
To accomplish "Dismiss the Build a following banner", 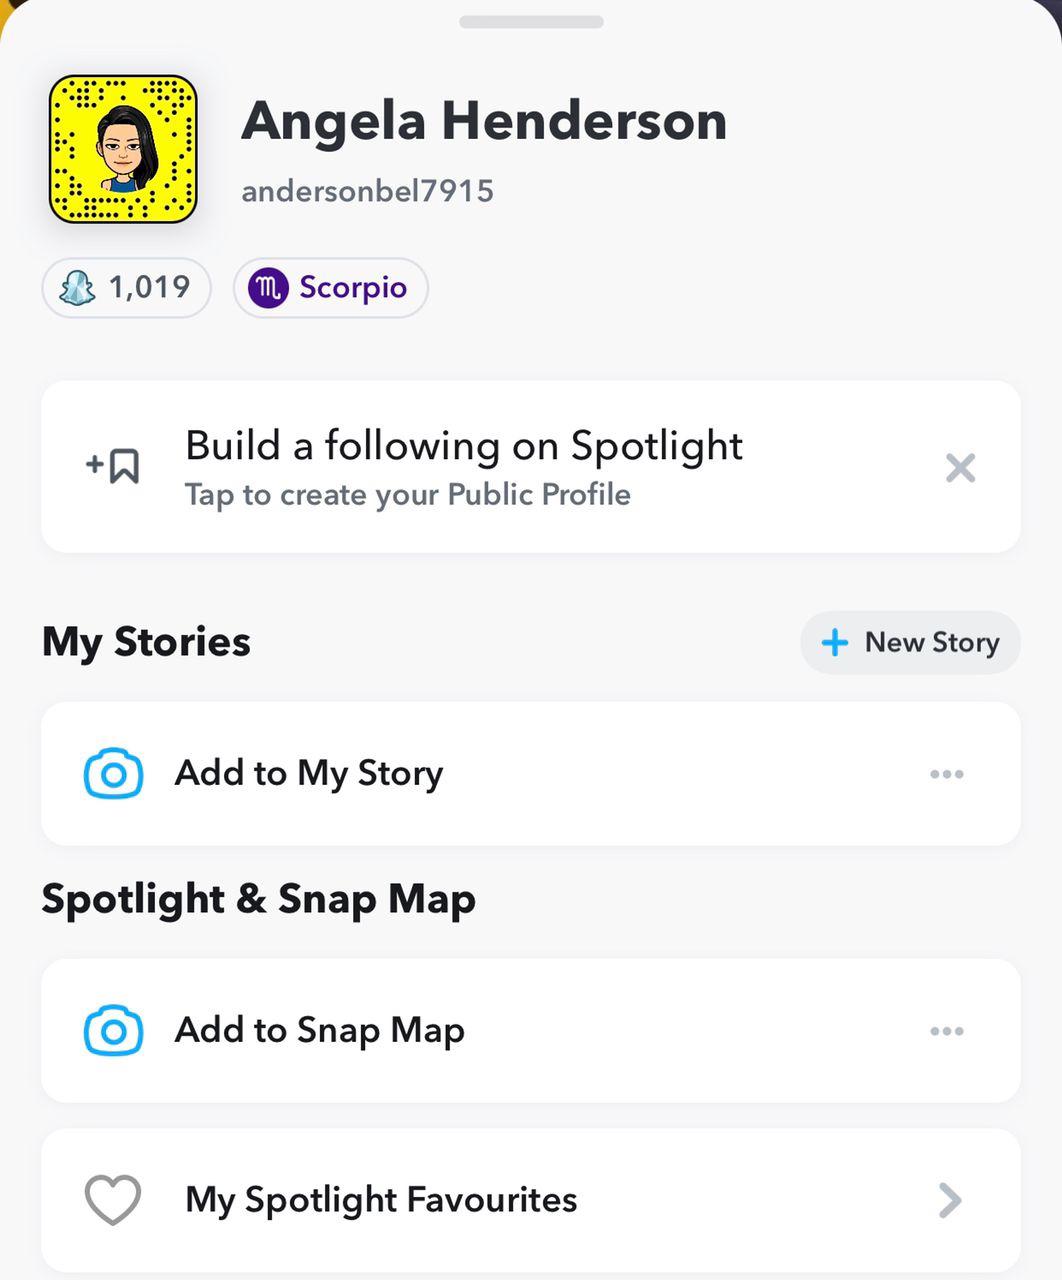I will pyautogui.click(x=960, y=467).
